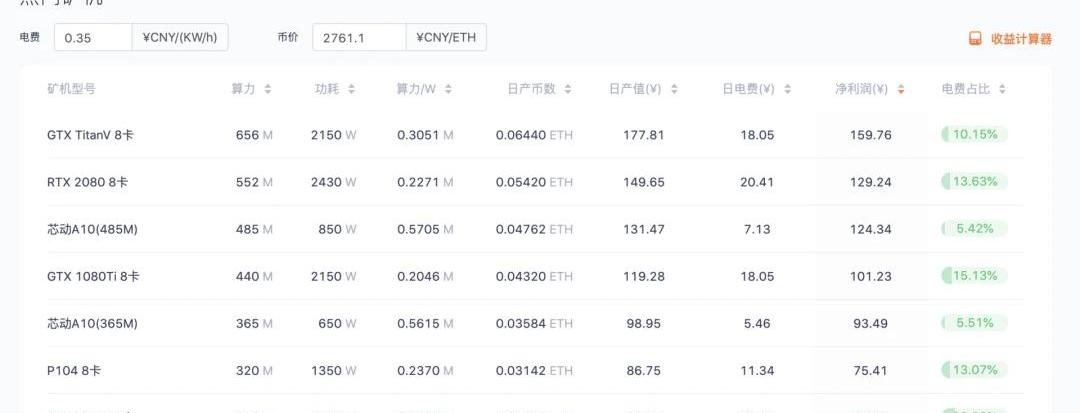The image size is (1080, 413).
Task: Click the 电费 input field showing 0.35
Action: coord(94,38)
